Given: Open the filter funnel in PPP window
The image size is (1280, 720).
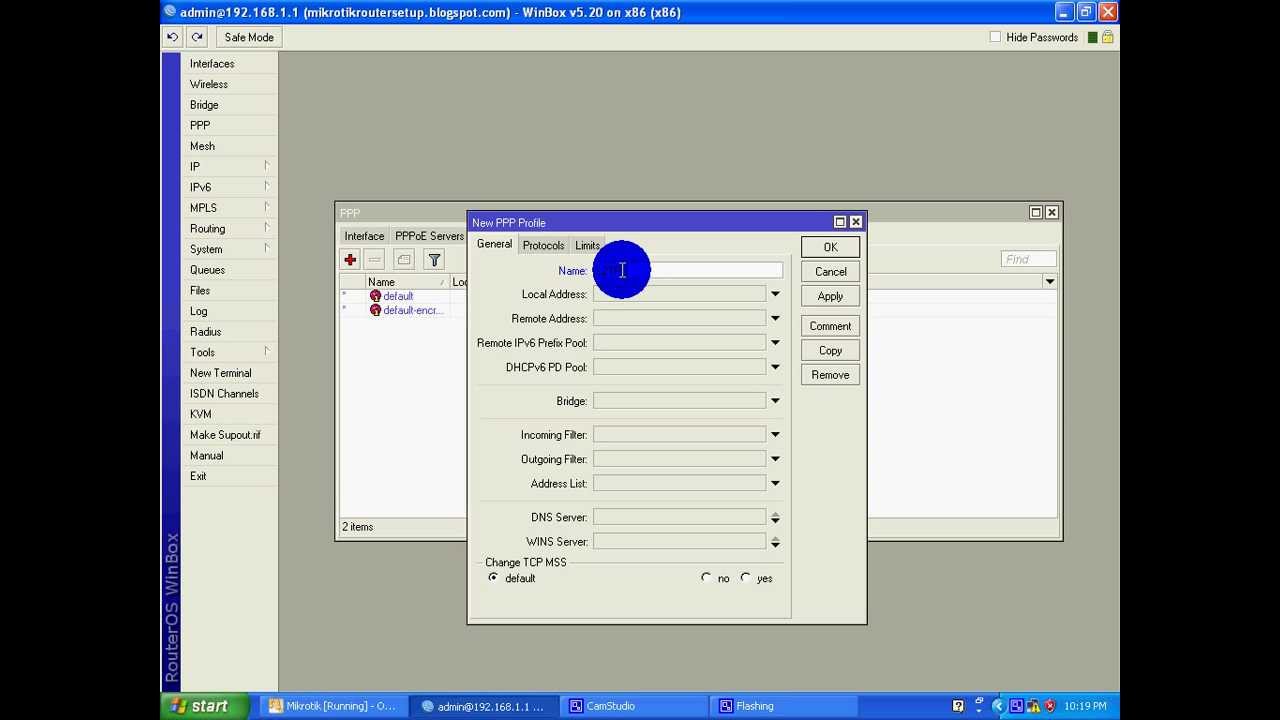Looking at the screenshot, I should pos(434,260).
